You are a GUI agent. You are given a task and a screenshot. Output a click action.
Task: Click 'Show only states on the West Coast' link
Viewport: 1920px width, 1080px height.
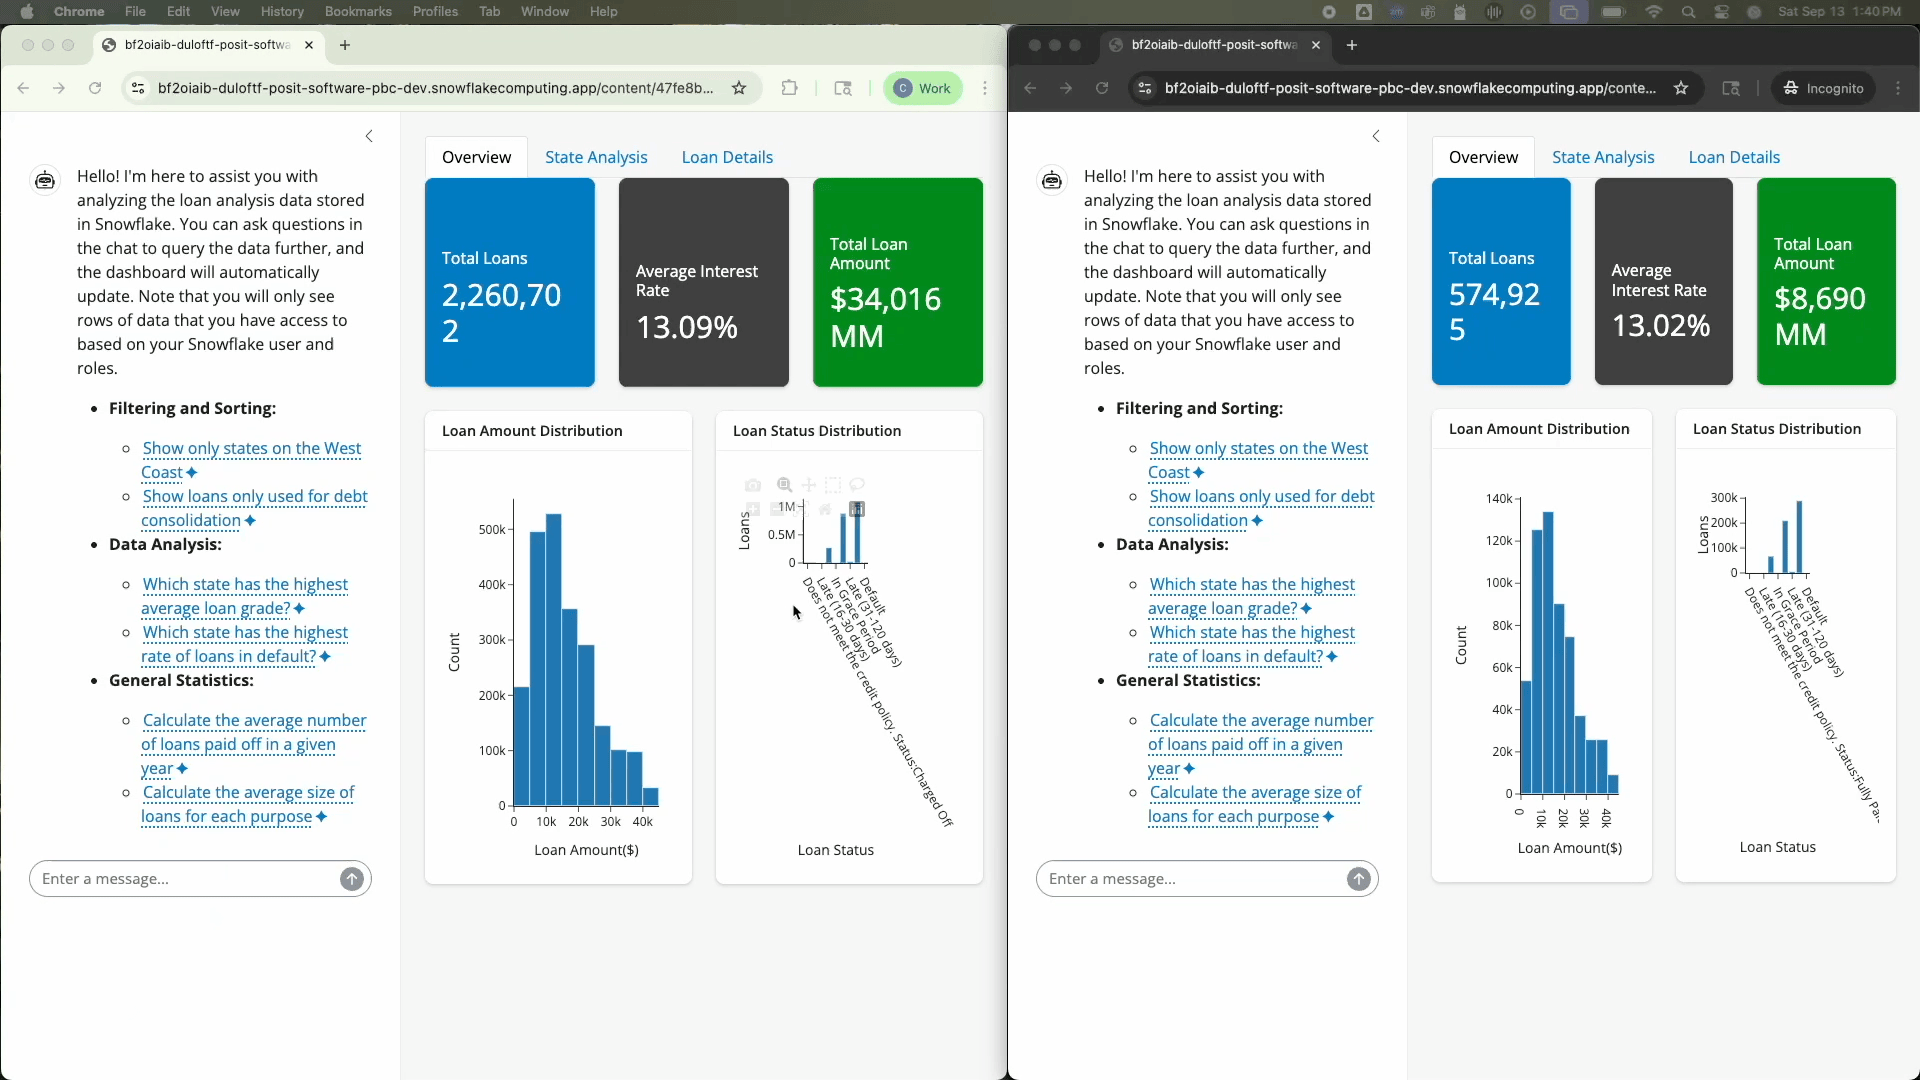click(251, 449)
